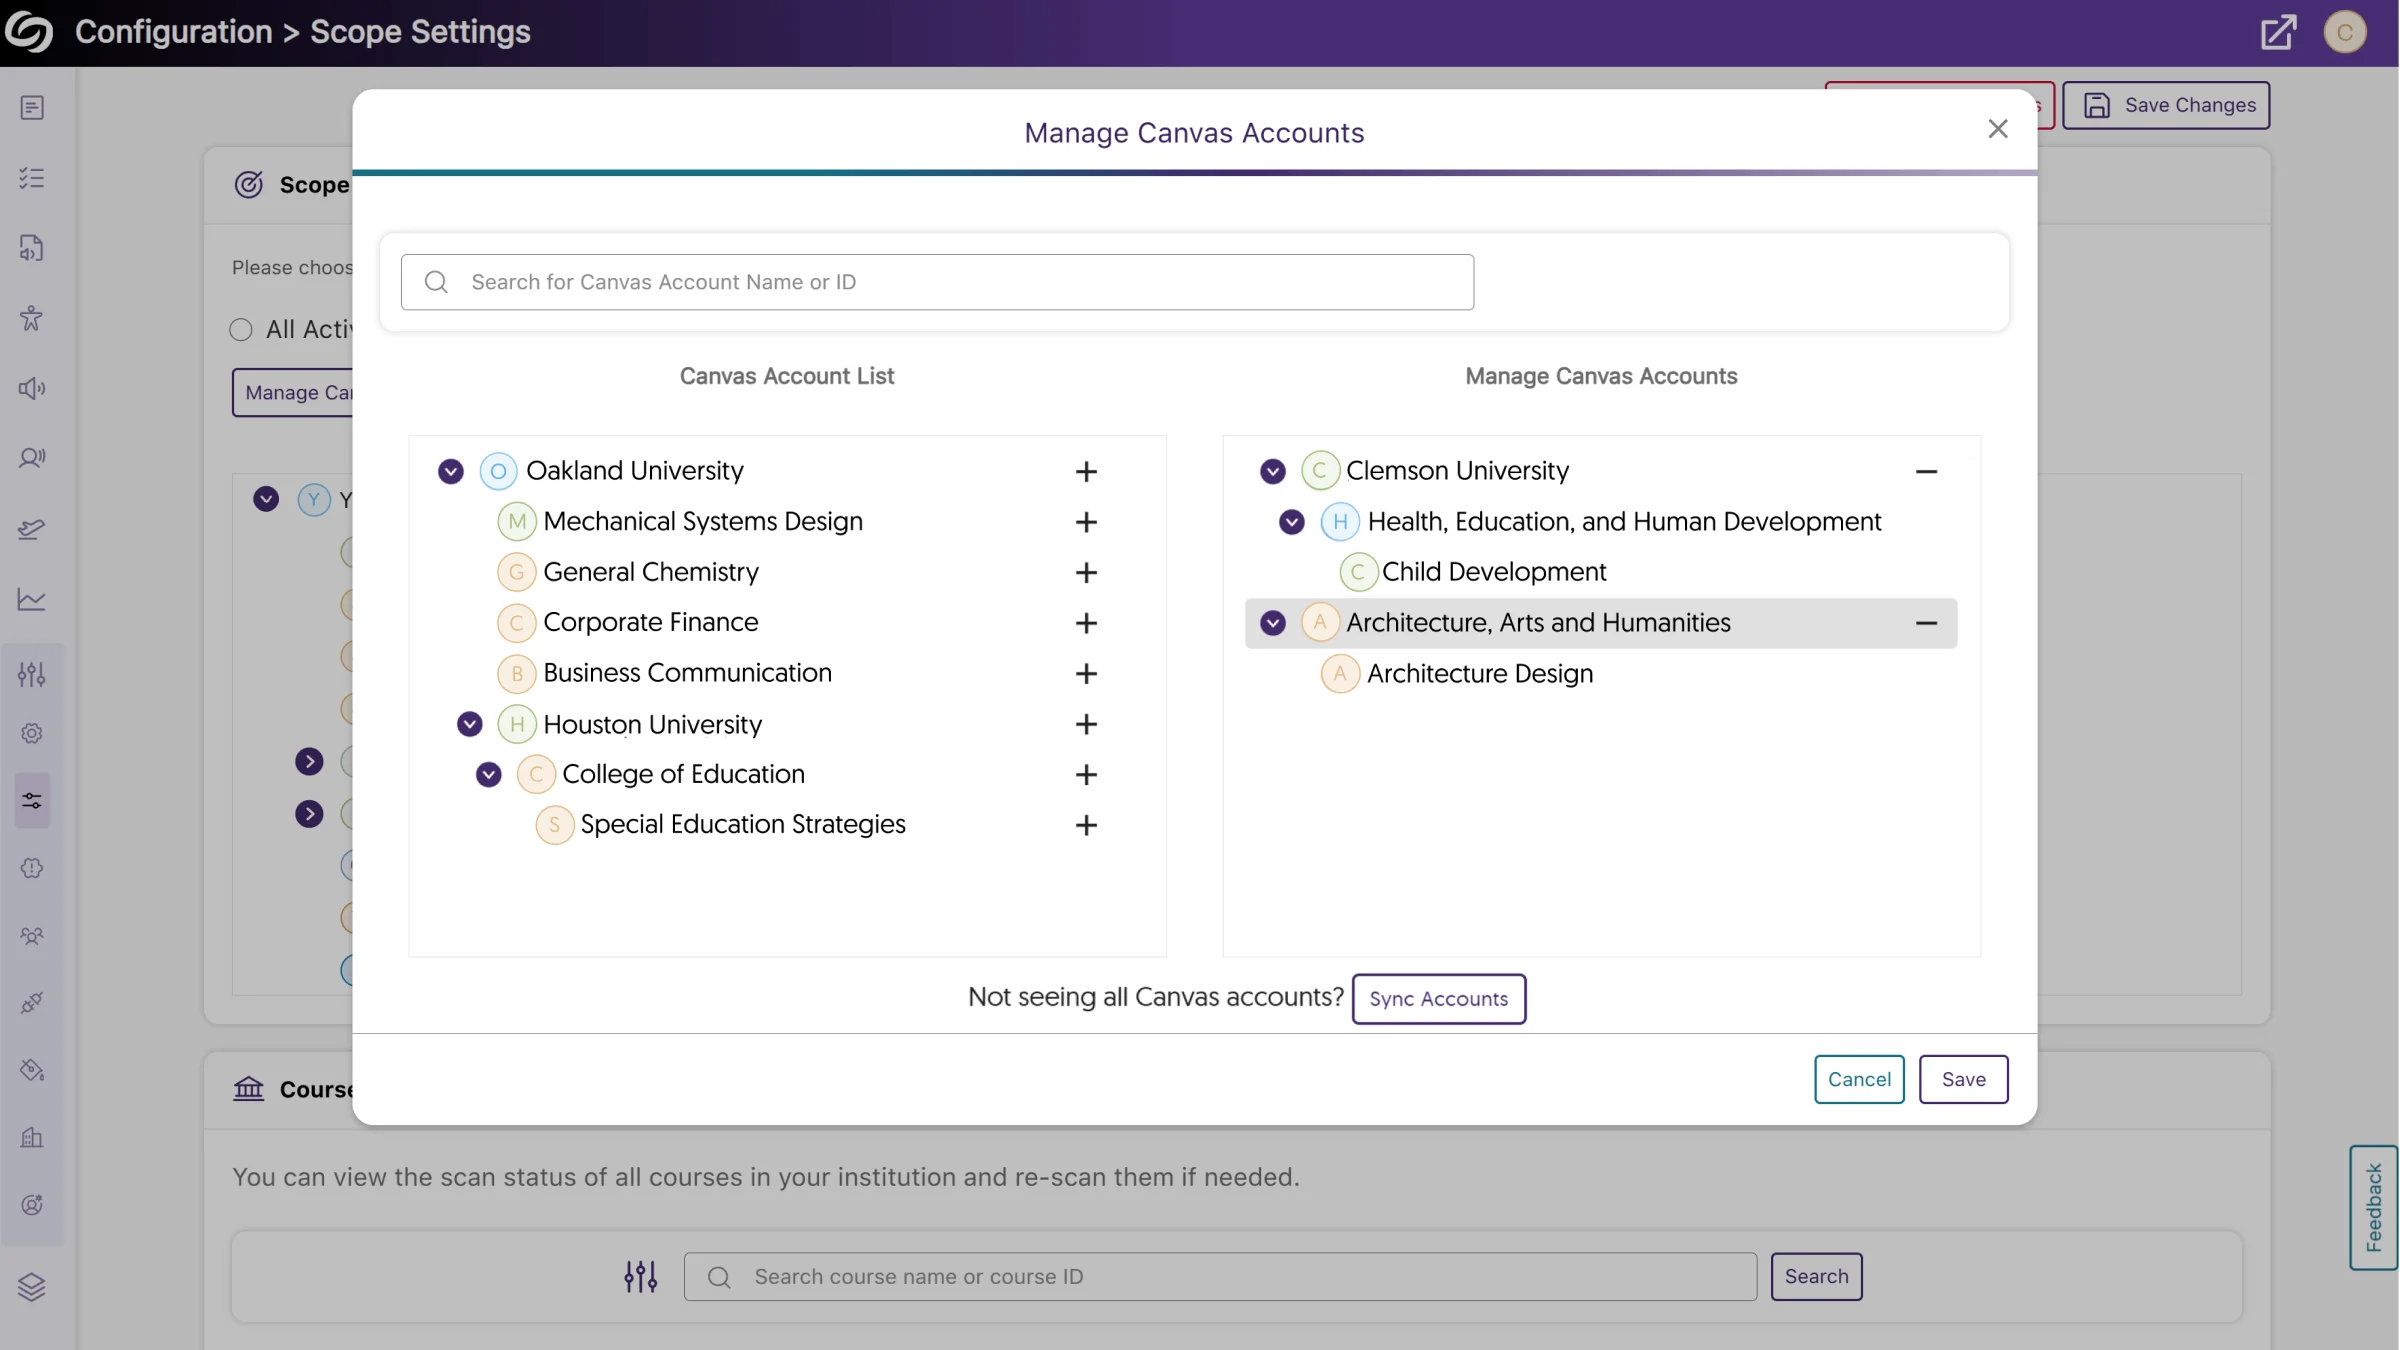Screen dimensions: 2400x1350
Task: Expand first collapsed node in background scope tree
Action: pyautogui.click(x=310, y=762)
